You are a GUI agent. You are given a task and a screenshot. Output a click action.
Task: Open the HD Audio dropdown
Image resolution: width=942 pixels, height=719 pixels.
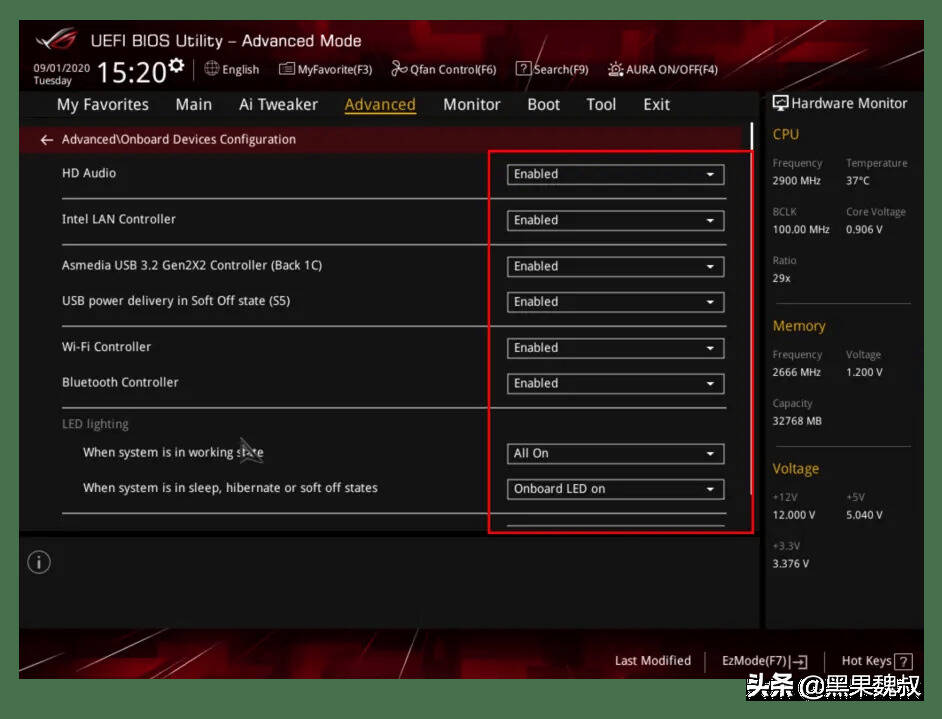615,174
